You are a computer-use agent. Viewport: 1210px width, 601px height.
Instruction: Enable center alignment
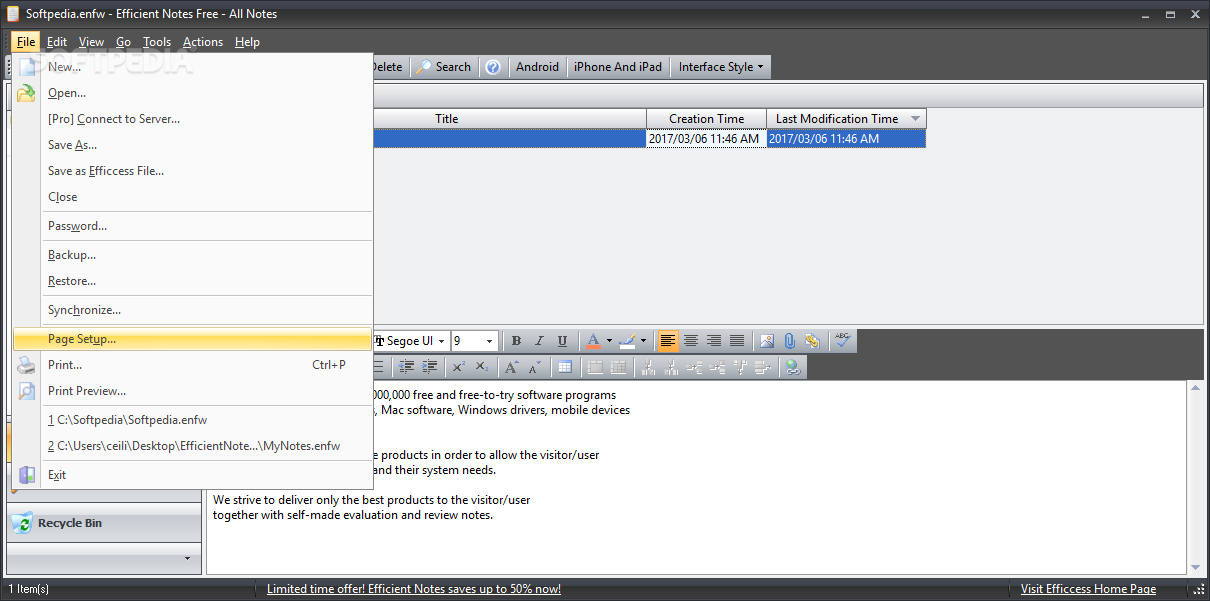coord(691,341)
